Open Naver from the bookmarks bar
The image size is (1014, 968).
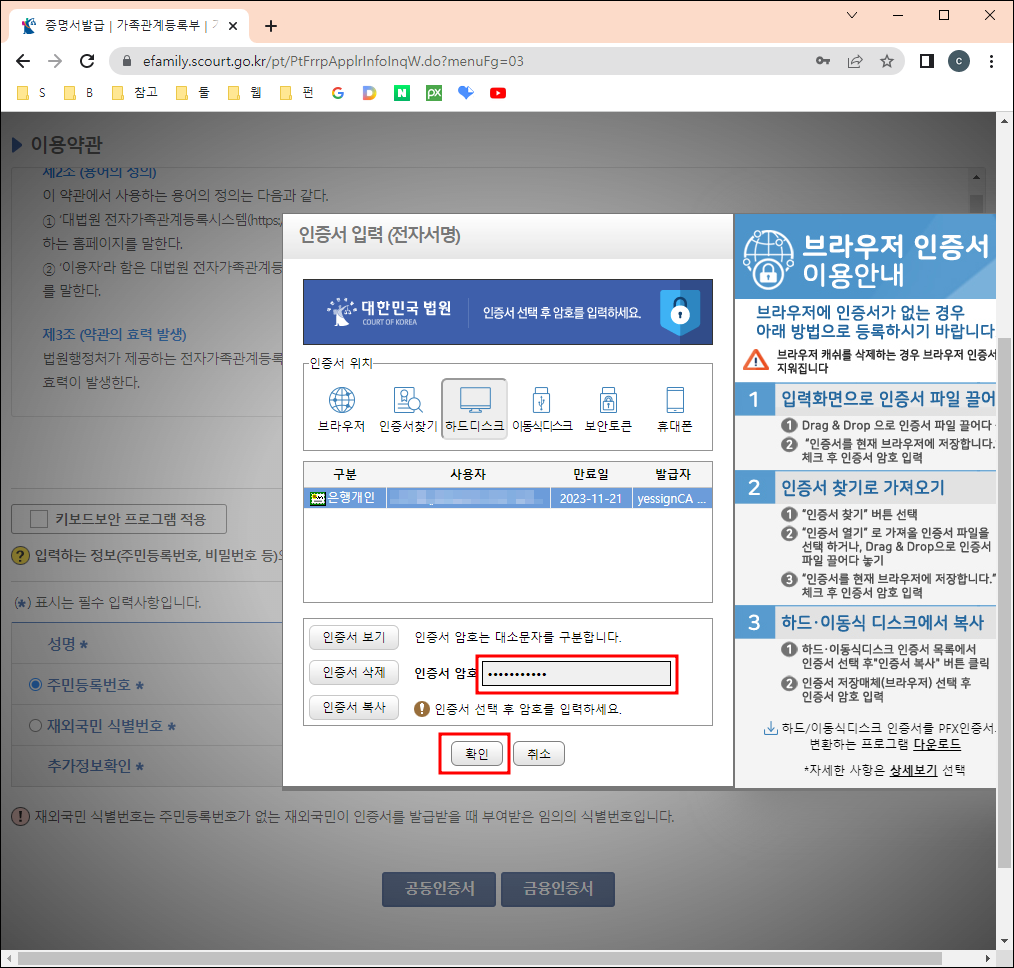pos(401,91)
